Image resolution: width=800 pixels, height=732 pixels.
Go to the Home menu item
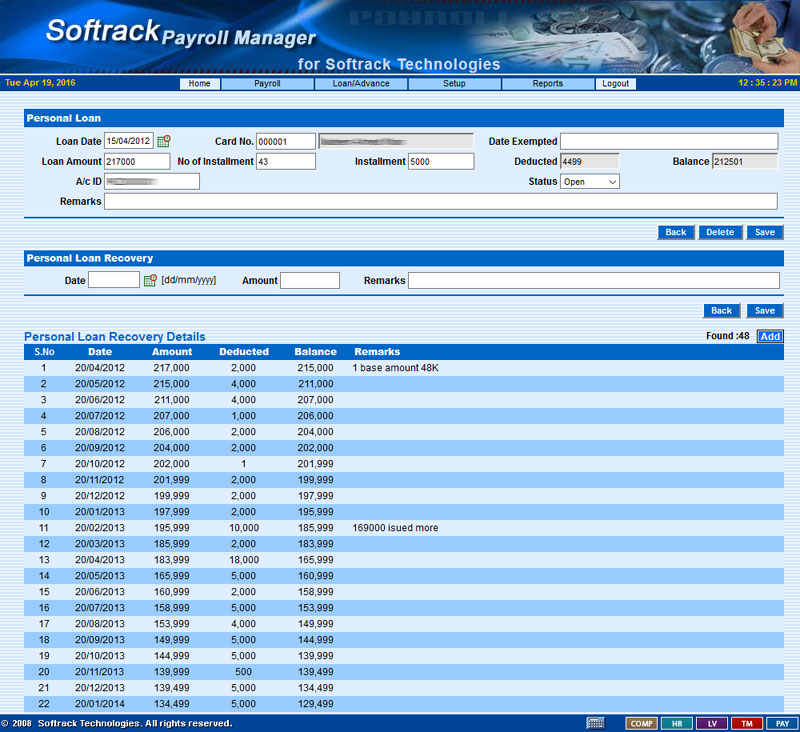tap(200, 84)
